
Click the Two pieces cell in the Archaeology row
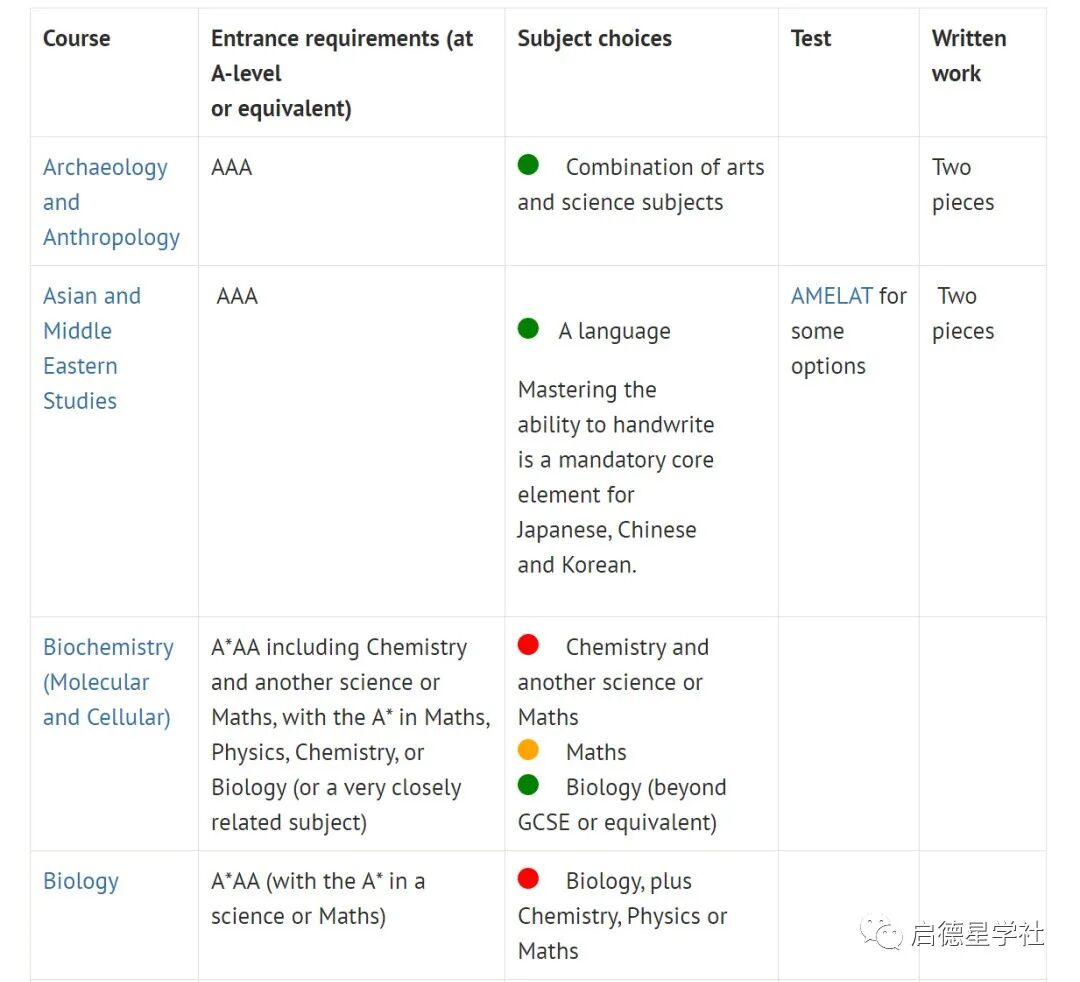click(962, 185)
